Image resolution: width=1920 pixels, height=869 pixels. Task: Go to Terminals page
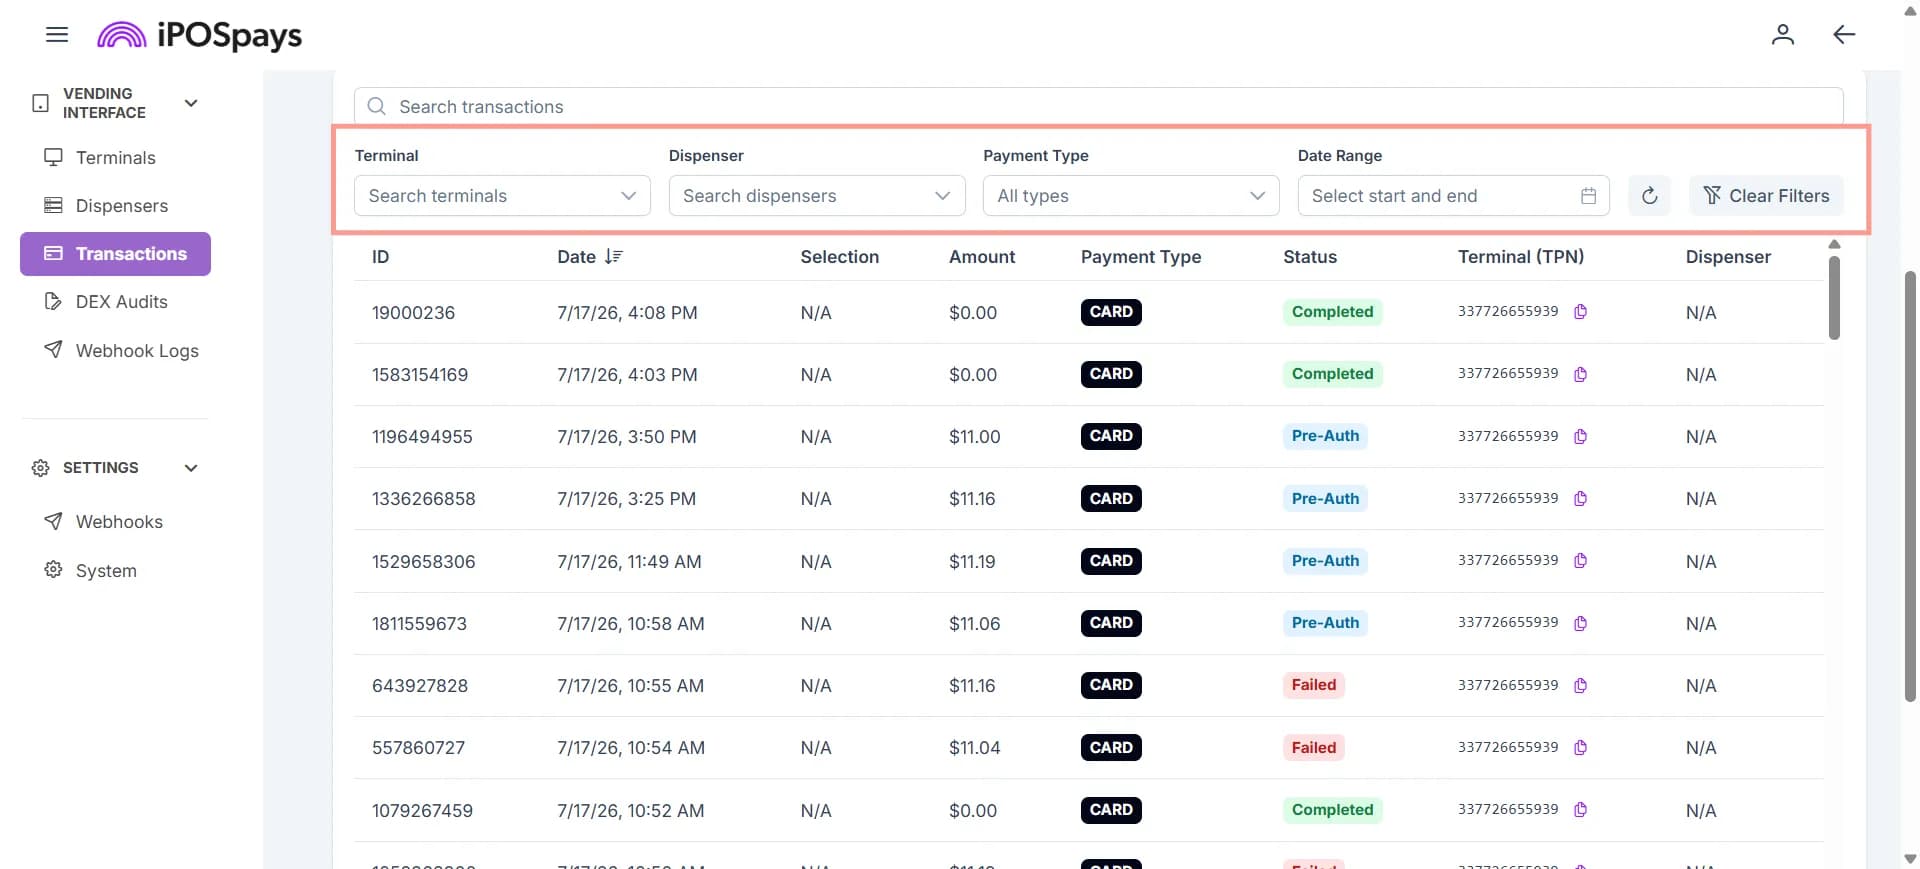[115, 158]
